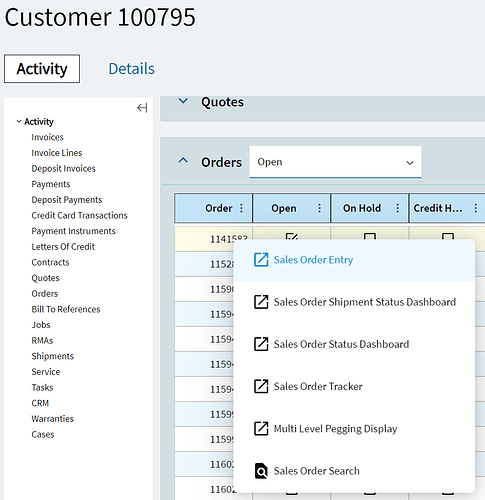Click the Sales Order Search magnifier icon
Viewport: 485px width, 500px height.
coord(261,471)
